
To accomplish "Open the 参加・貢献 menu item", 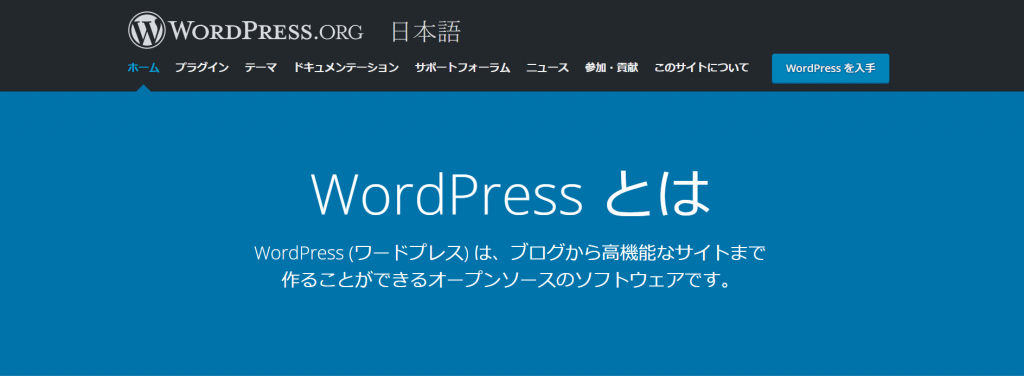I will (611, 67).
